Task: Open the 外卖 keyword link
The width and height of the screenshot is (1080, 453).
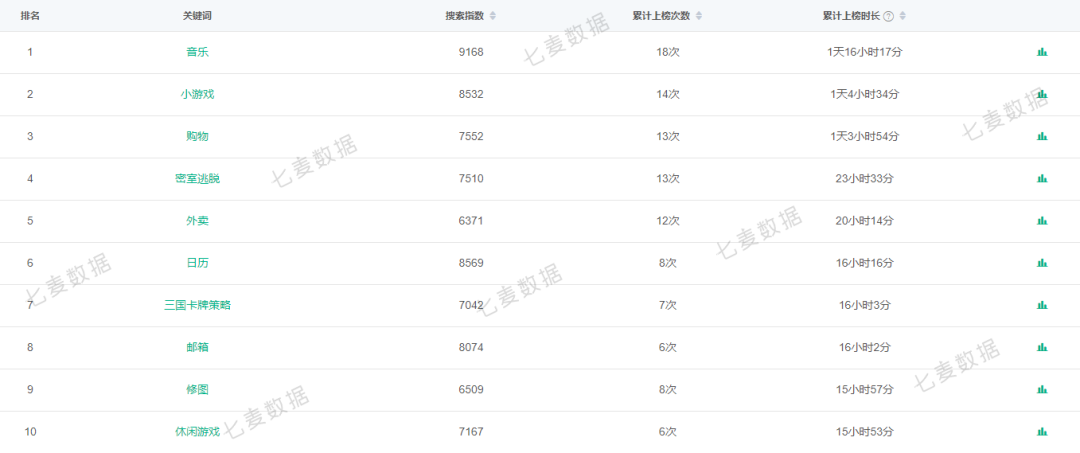Action: [198, 221]
